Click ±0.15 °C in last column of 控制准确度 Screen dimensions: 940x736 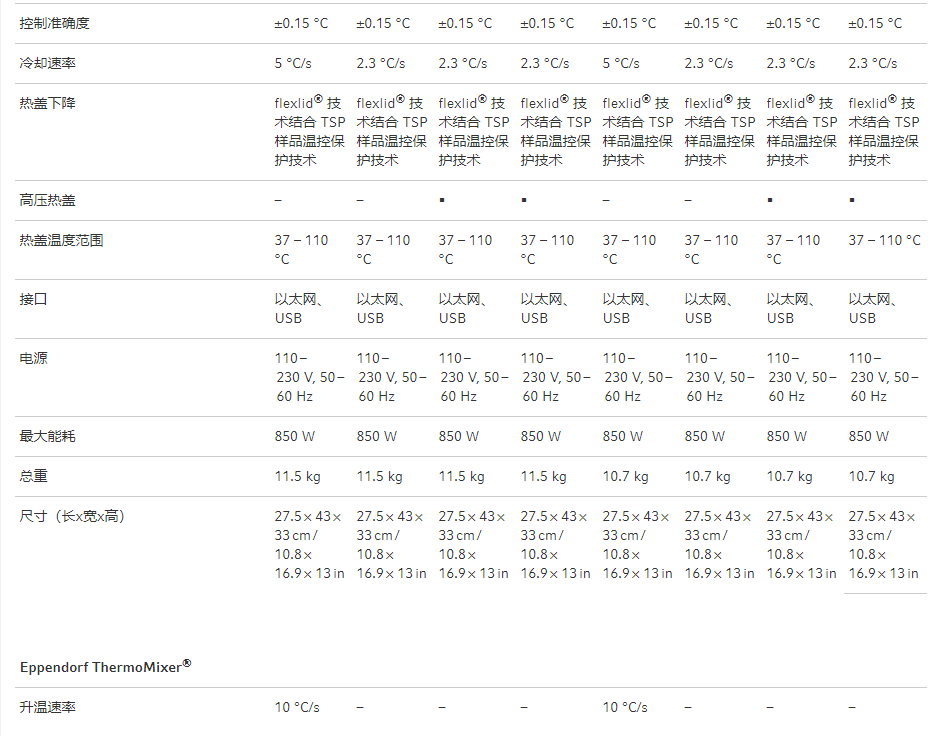click(875, 23)
